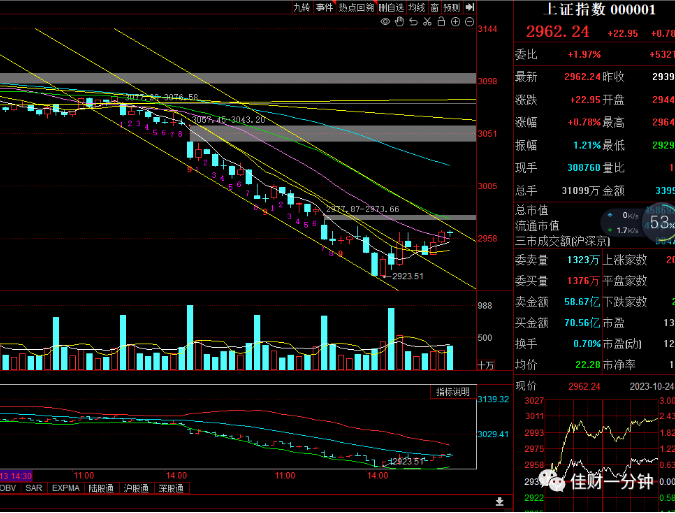Switch to the EXPMA indicator tab
The width and height of the screenshot is (675, 513).
[66, 488]
